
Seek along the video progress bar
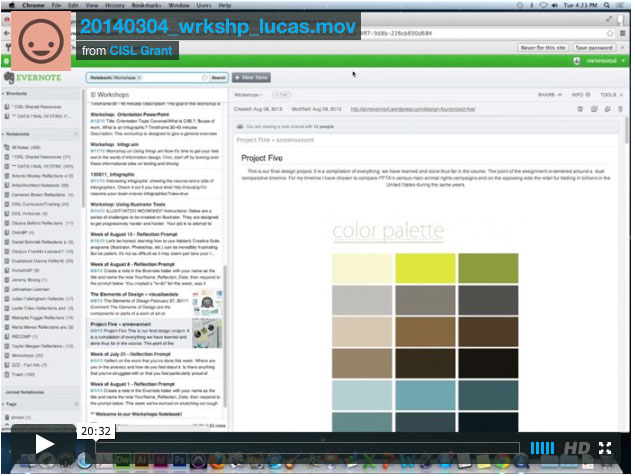click(307, 448)
